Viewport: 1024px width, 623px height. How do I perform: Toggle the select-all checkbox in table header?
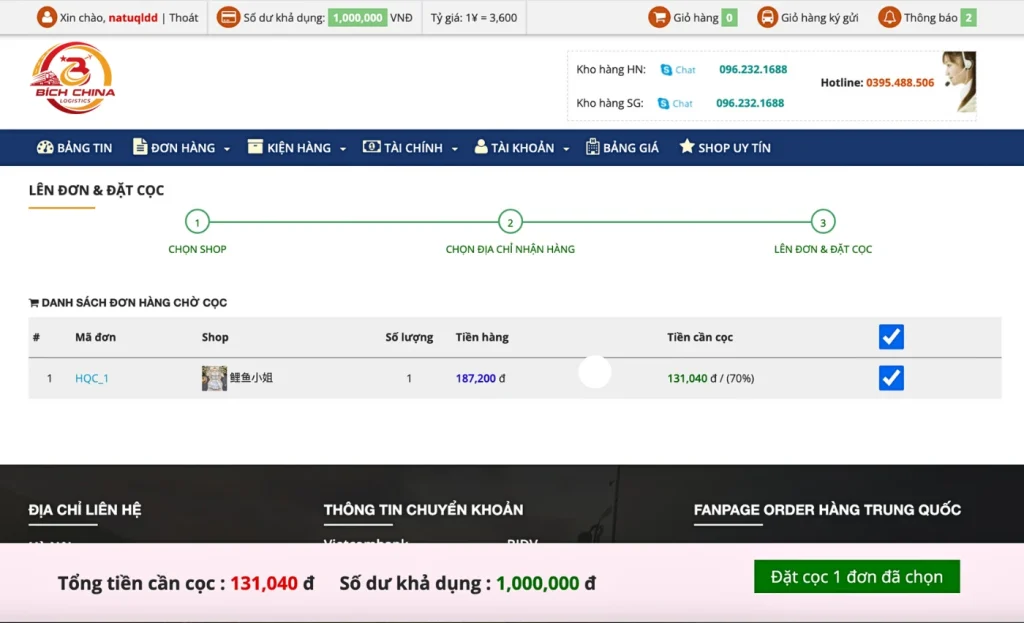891,337
